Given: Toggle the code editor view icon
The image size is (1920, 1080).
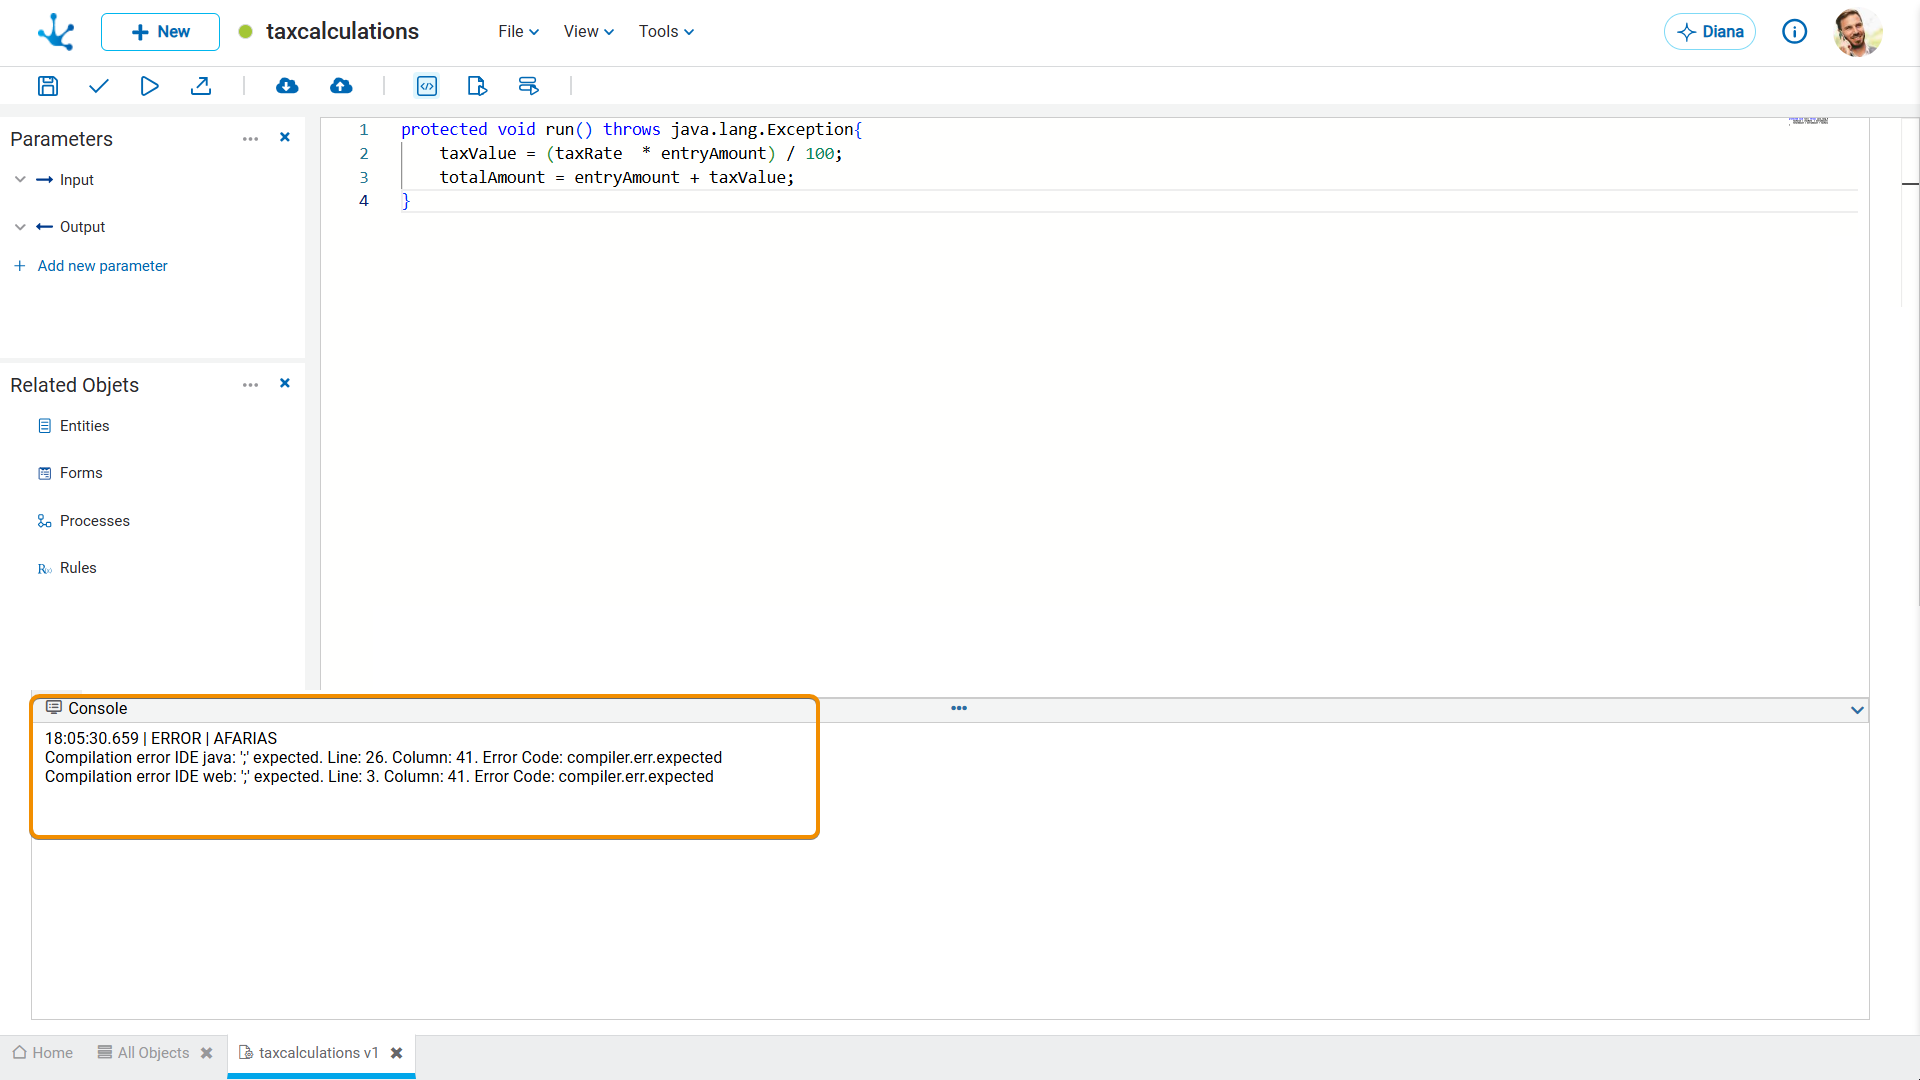Looking at the screenshot, I should [427, 86].
